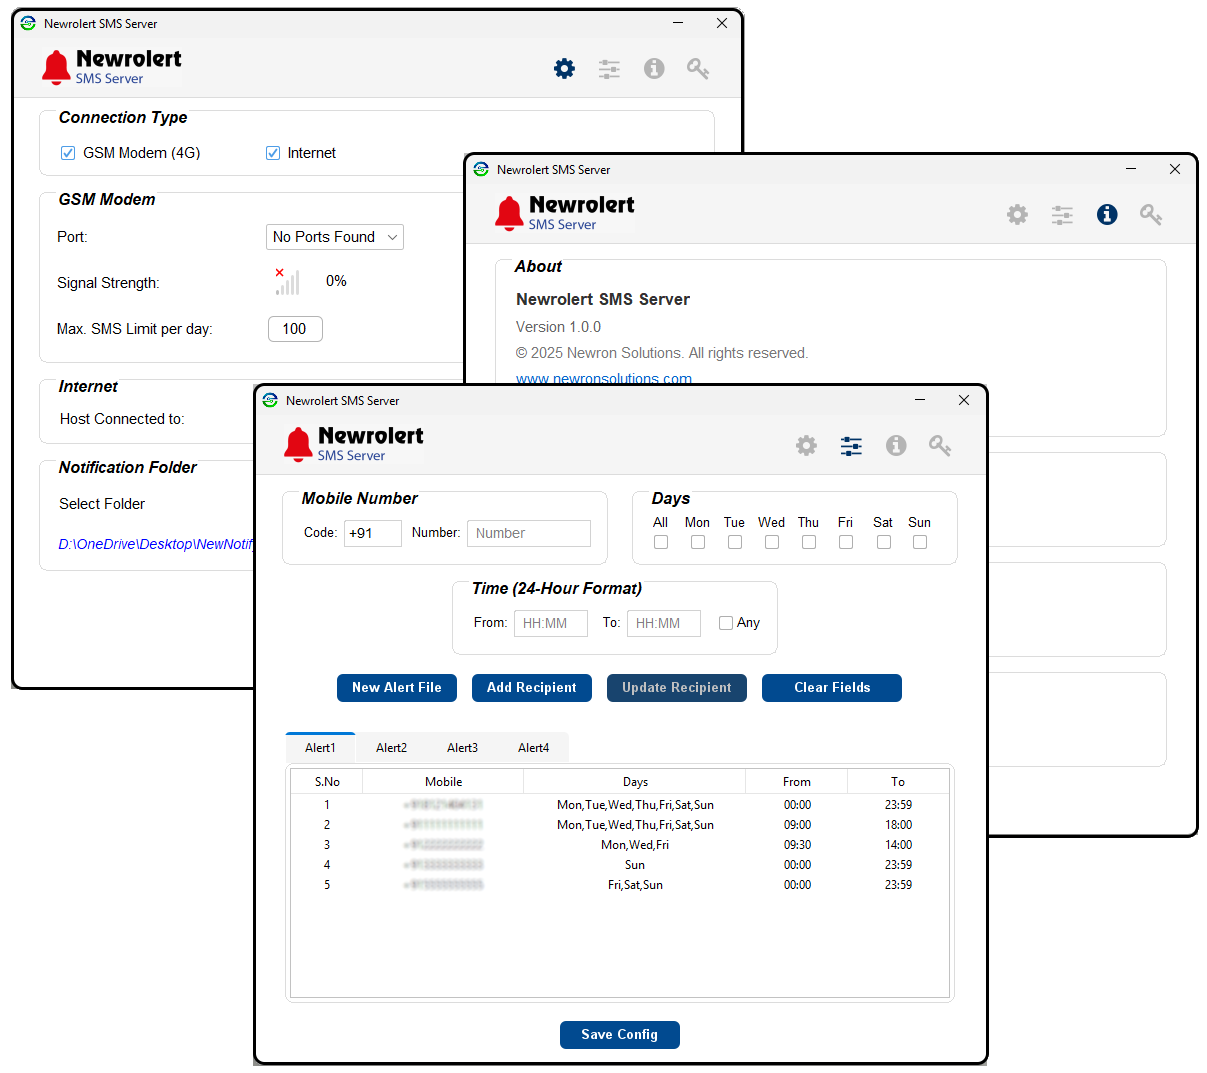Viewport: 1207px width, 1073px height.
Task: Open the info icon in the Connection Type window
Action: click(x=654, y=68)
